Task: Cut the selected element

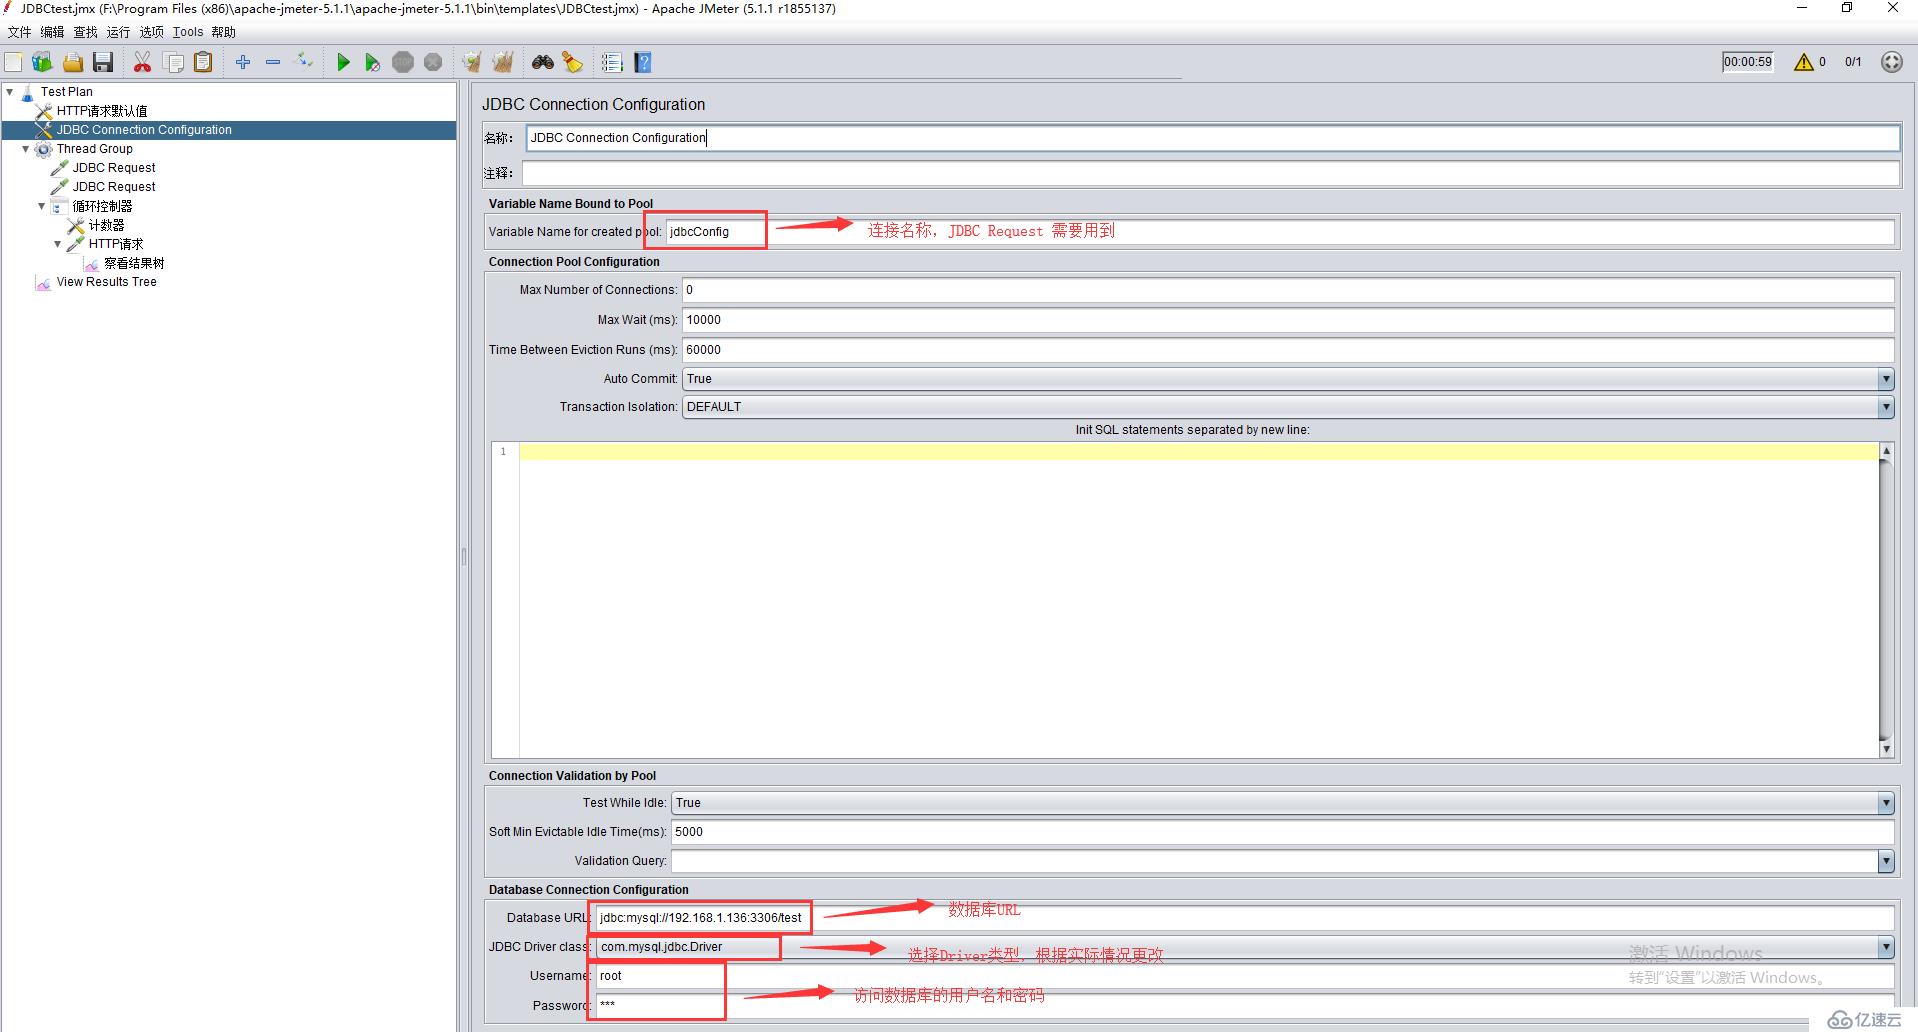Action: coord(143,62)
